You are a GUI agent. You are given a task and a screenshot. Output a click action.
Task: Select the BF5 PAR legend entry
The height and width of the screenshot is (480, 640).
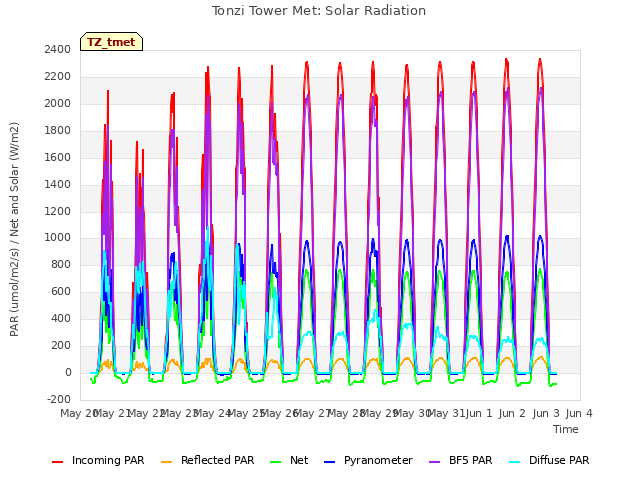click(x=460, y=460)
